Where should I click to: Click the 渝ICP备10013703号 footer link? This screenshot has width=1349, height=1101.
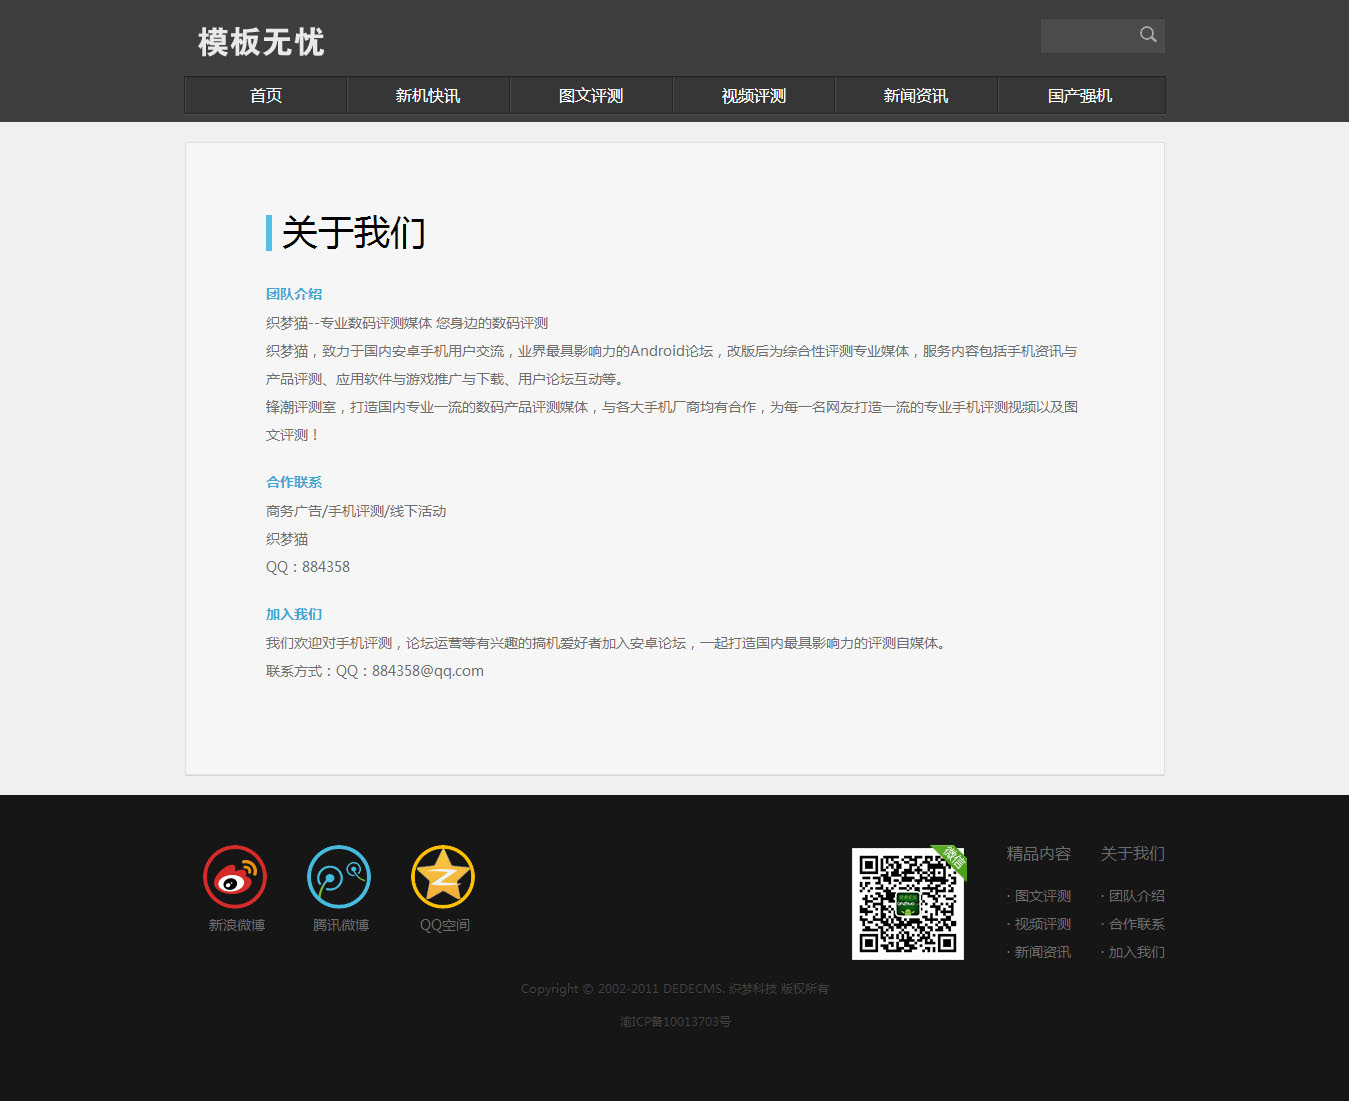point(675,1022)
